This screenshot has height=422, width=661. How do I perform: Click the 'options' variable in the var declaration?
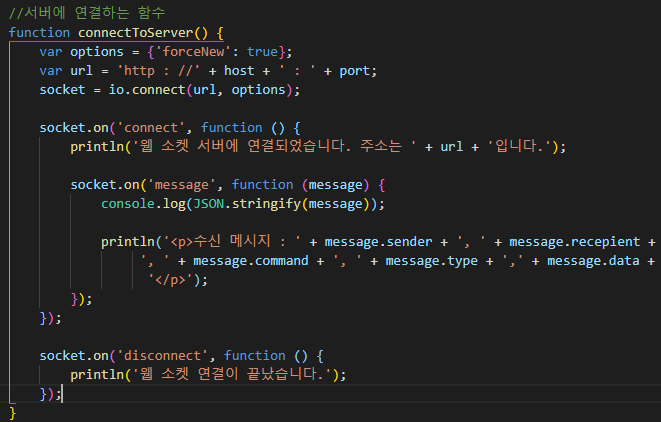97,52
